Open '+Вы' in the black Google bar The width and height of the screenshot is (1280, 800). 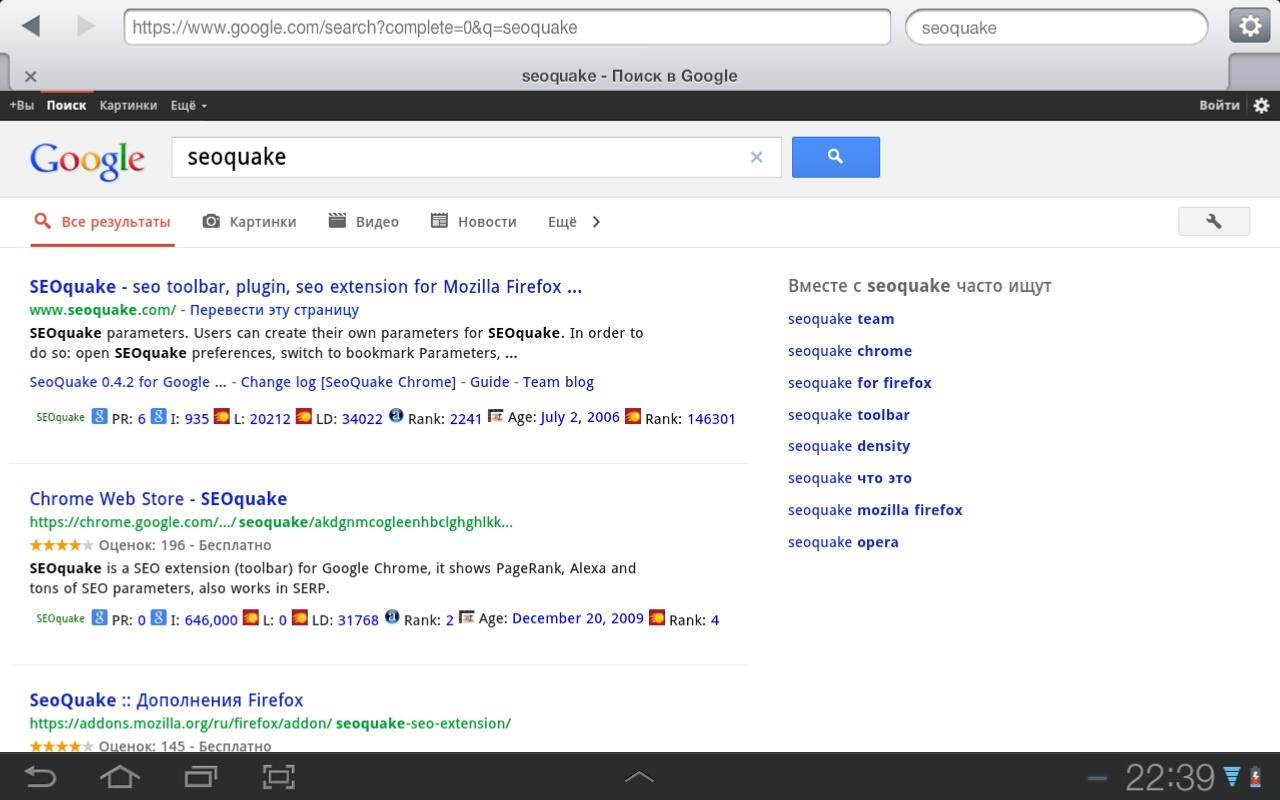(x=21, y=105)
